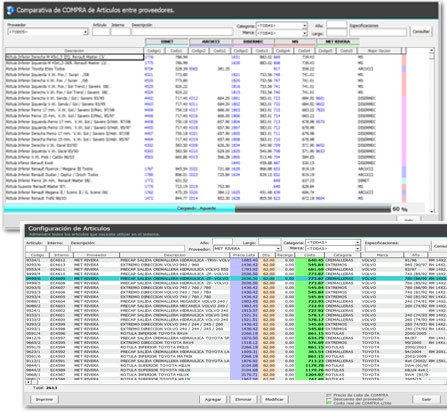Select row ROTULA INFERIOR TOYOTA RAV4
Image resolution: width=447 pixels, height=412 pixels.
(x=236, y=333)
